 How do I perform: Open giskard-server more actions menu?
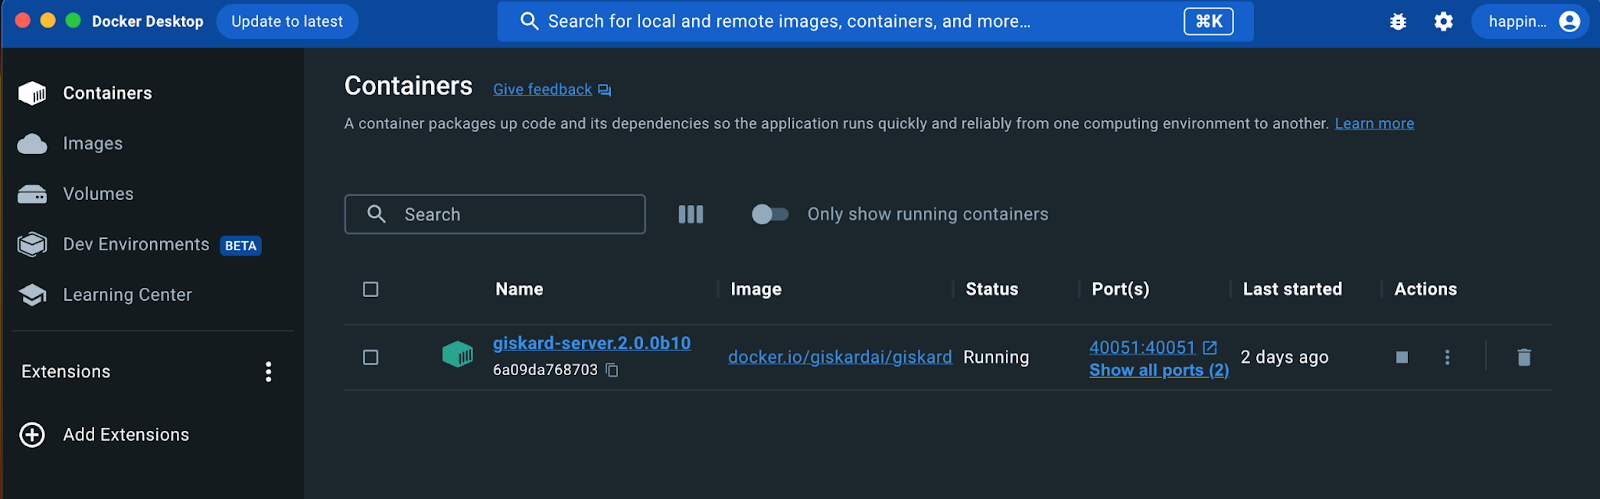(x=1447, y=357)
